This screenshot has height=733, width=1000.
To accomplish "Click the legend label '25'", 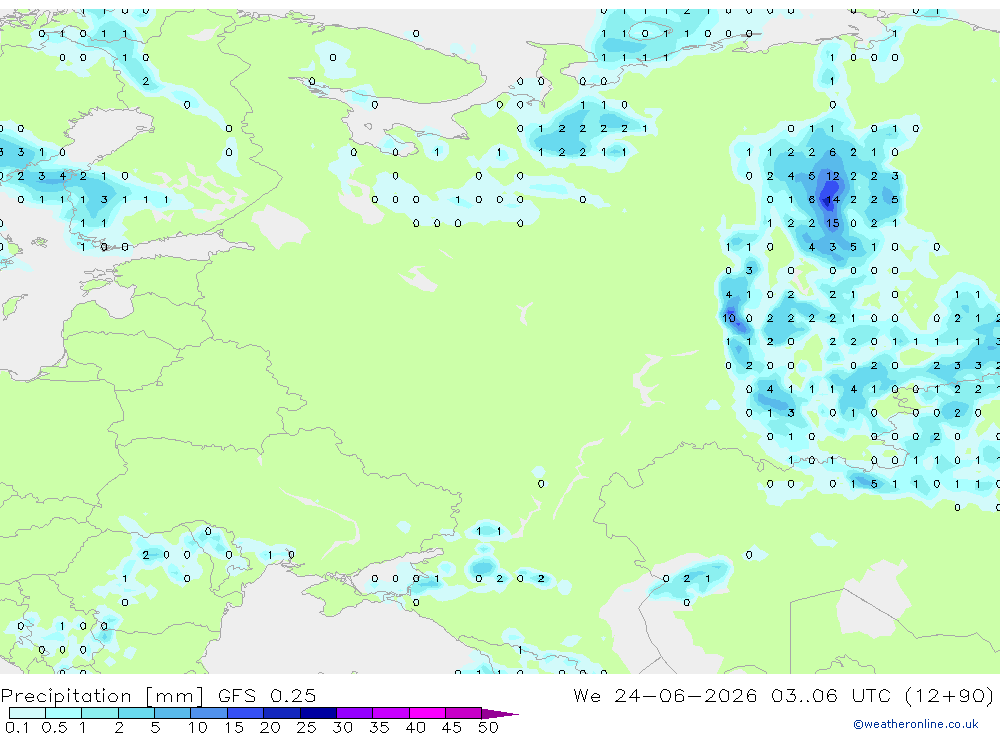I will coord(306,727).
